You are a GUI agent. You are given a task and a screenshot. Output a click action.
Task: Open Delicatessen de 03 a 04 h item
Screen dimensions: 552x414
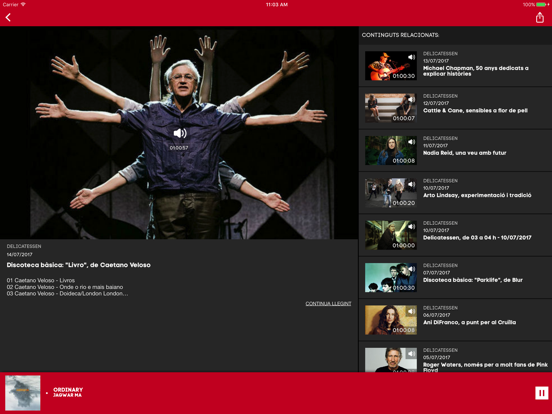tap(455, 235)
